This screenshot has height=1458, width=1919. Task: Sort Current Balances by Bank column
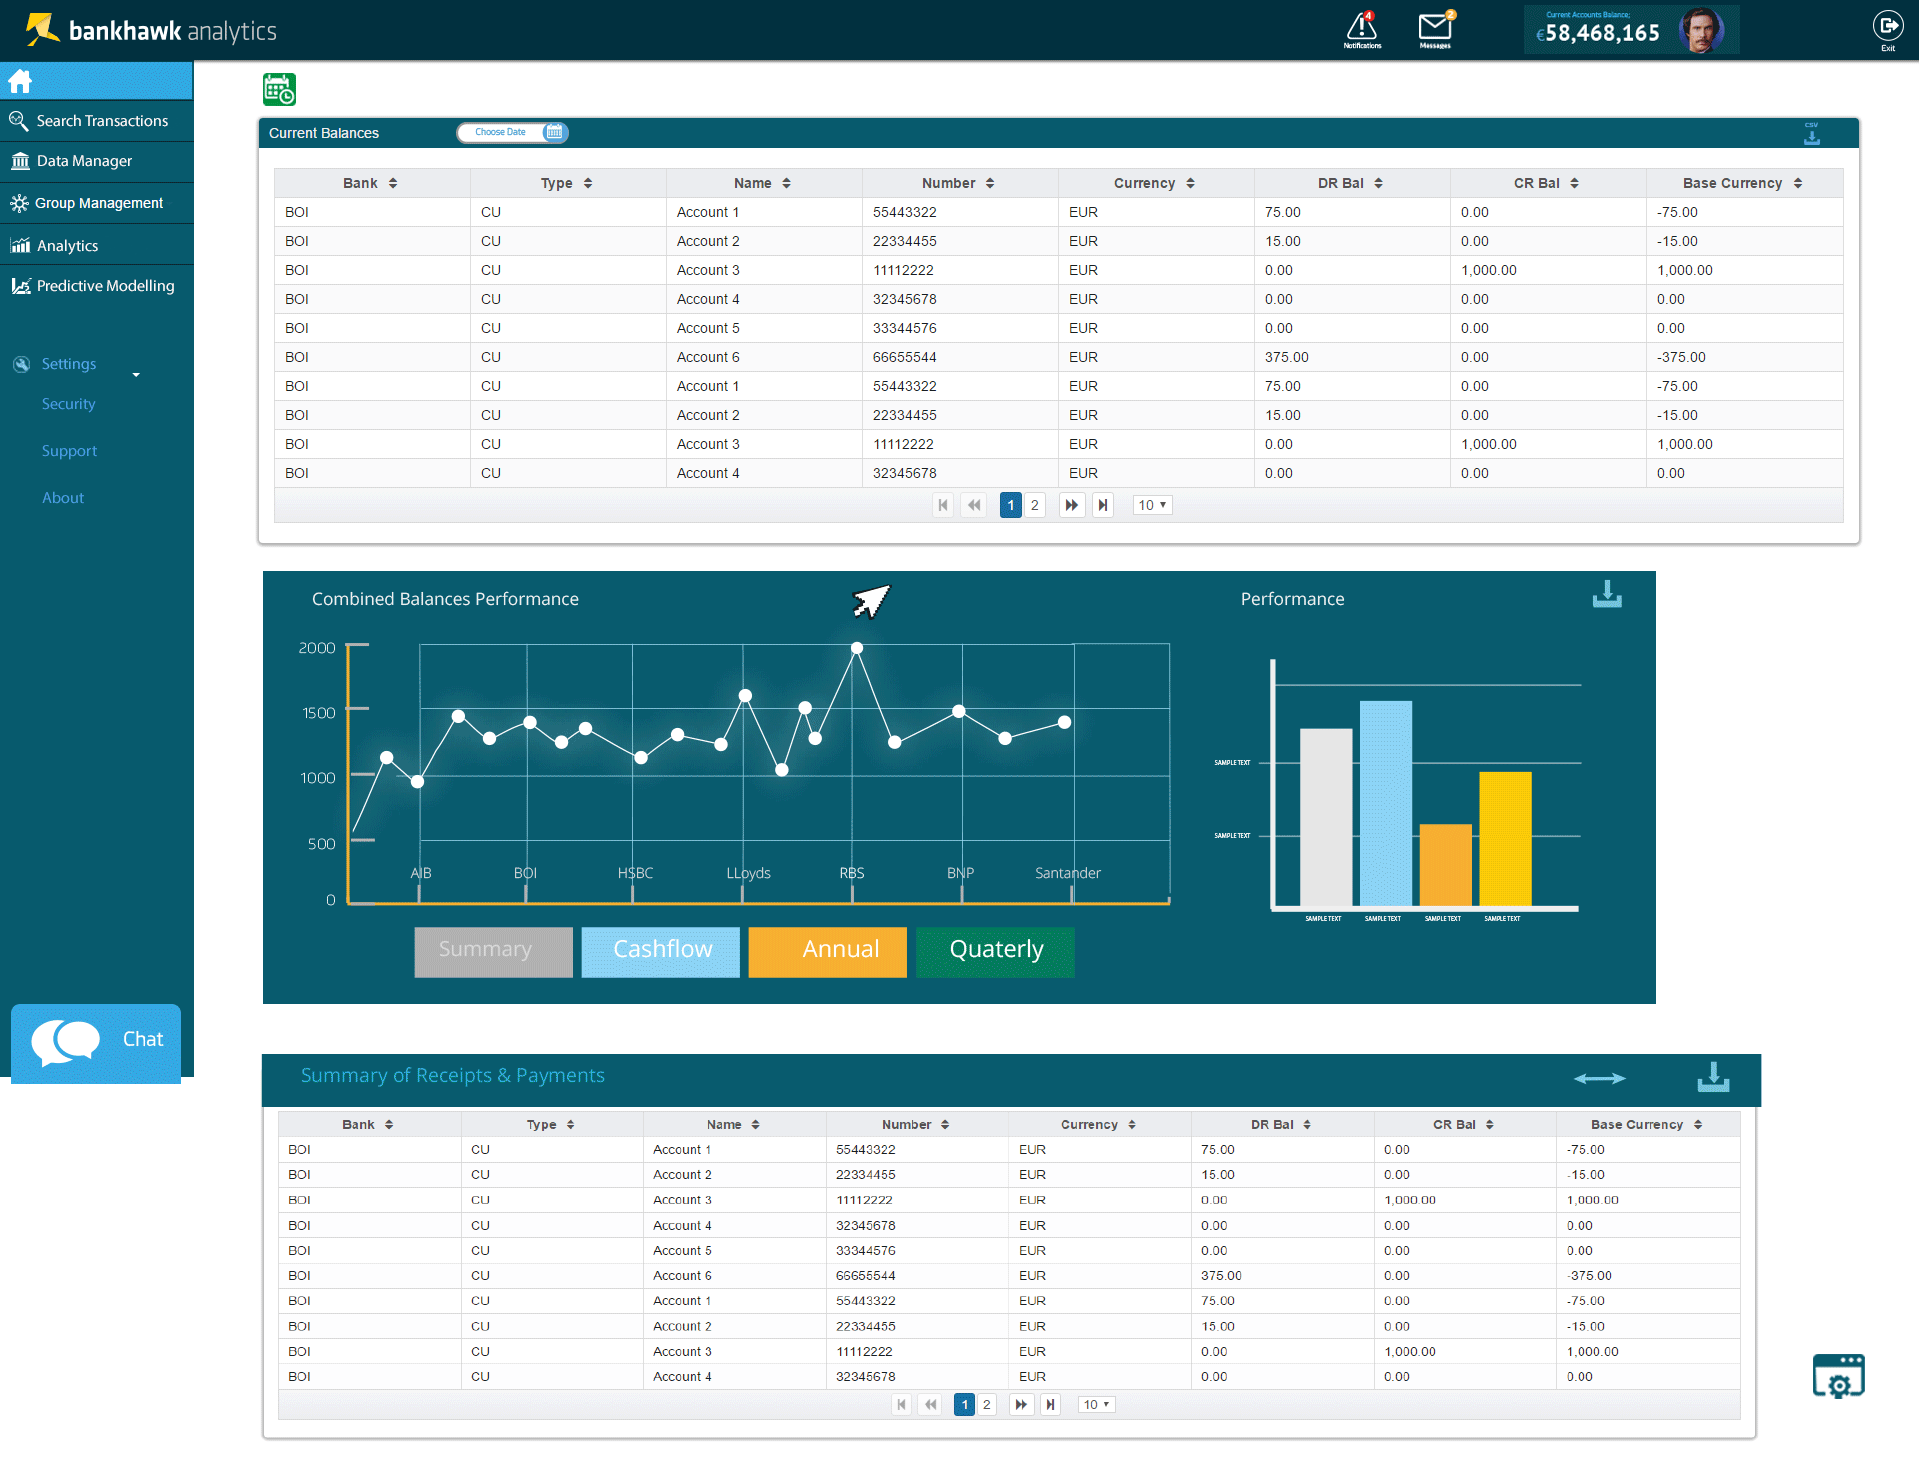click(393, 183)
